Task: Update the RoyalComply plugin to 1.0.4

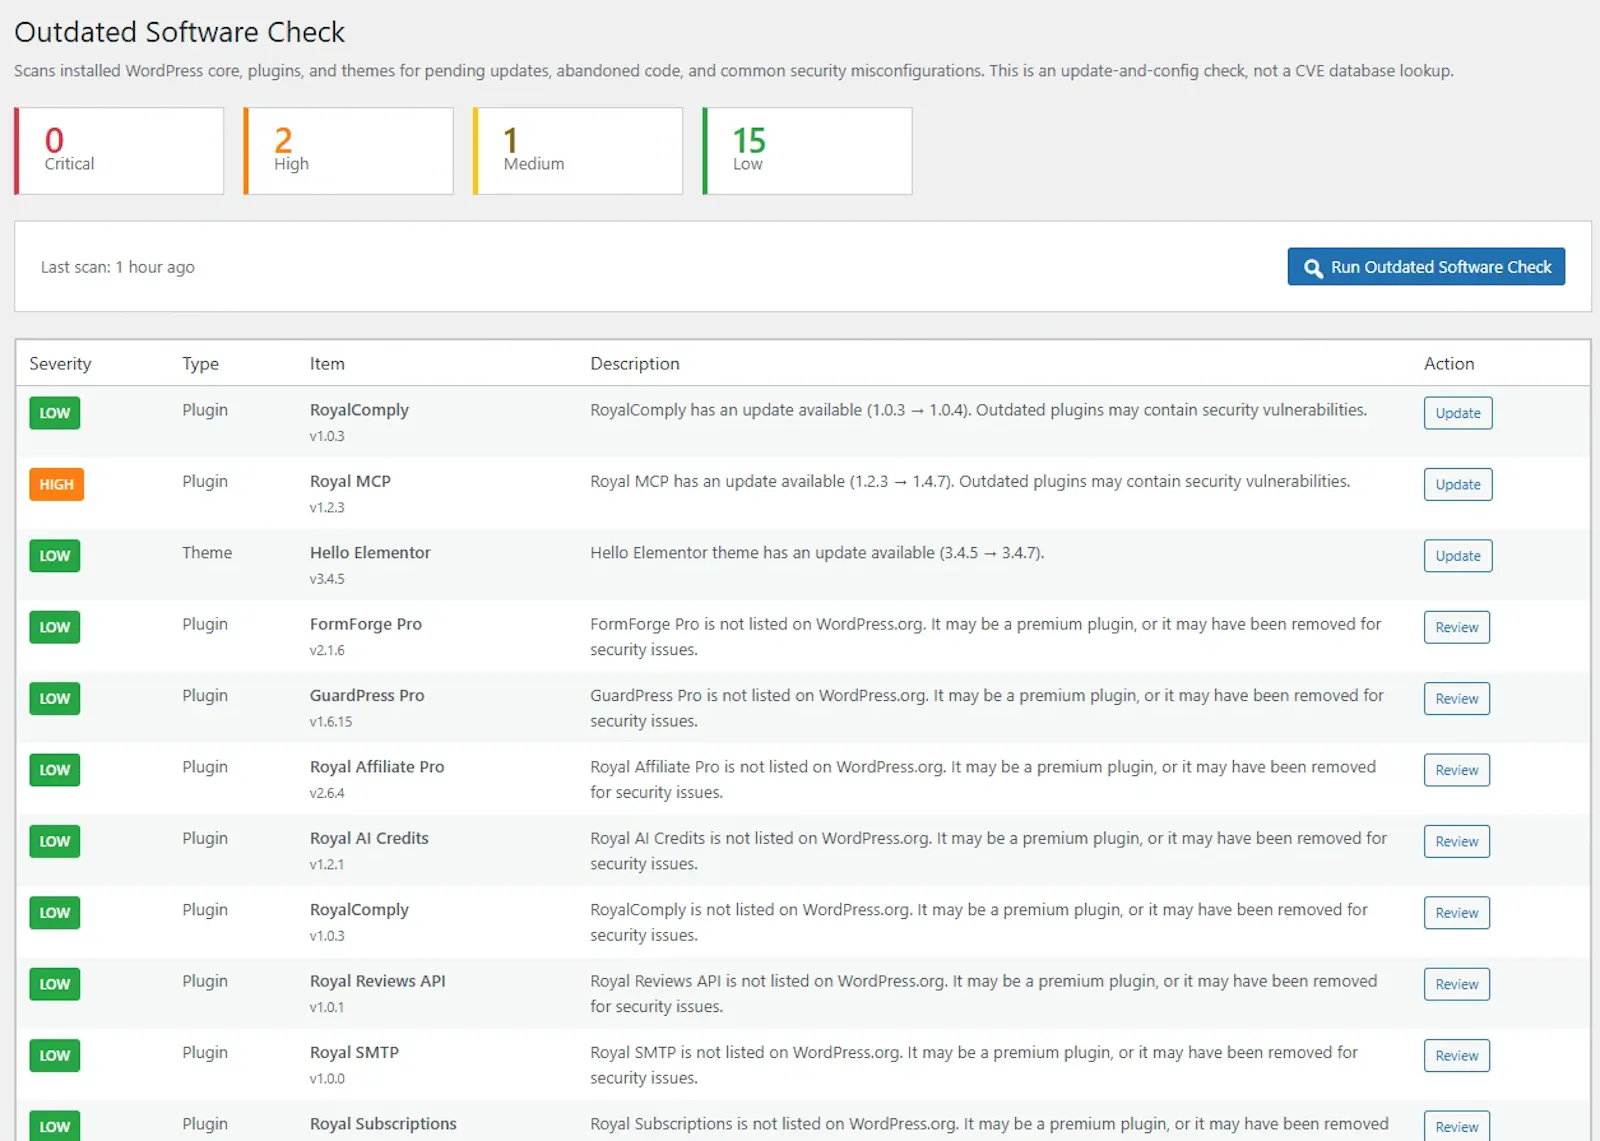Action: (x=1458, y=413)
